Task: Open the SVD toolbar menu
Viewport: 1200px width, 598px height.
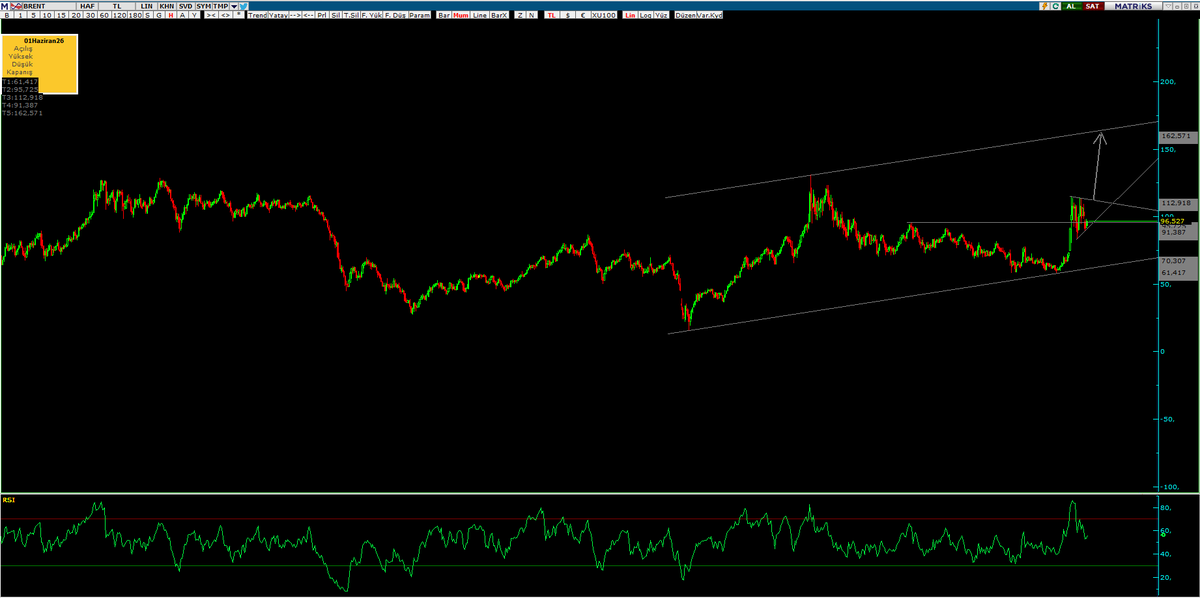Action: (x=185, y=6)
